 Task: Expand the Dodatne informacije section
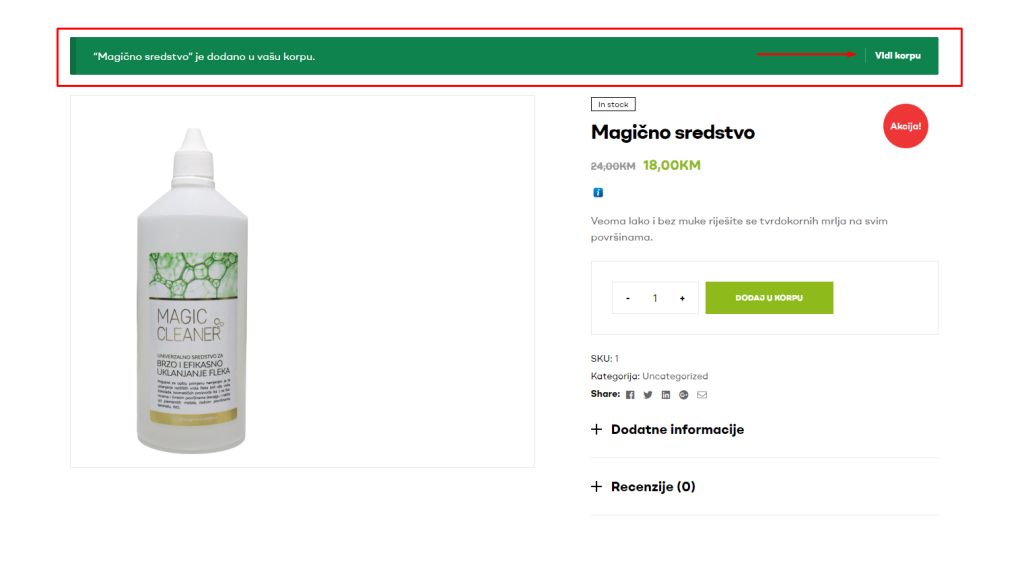pos(667,430)
